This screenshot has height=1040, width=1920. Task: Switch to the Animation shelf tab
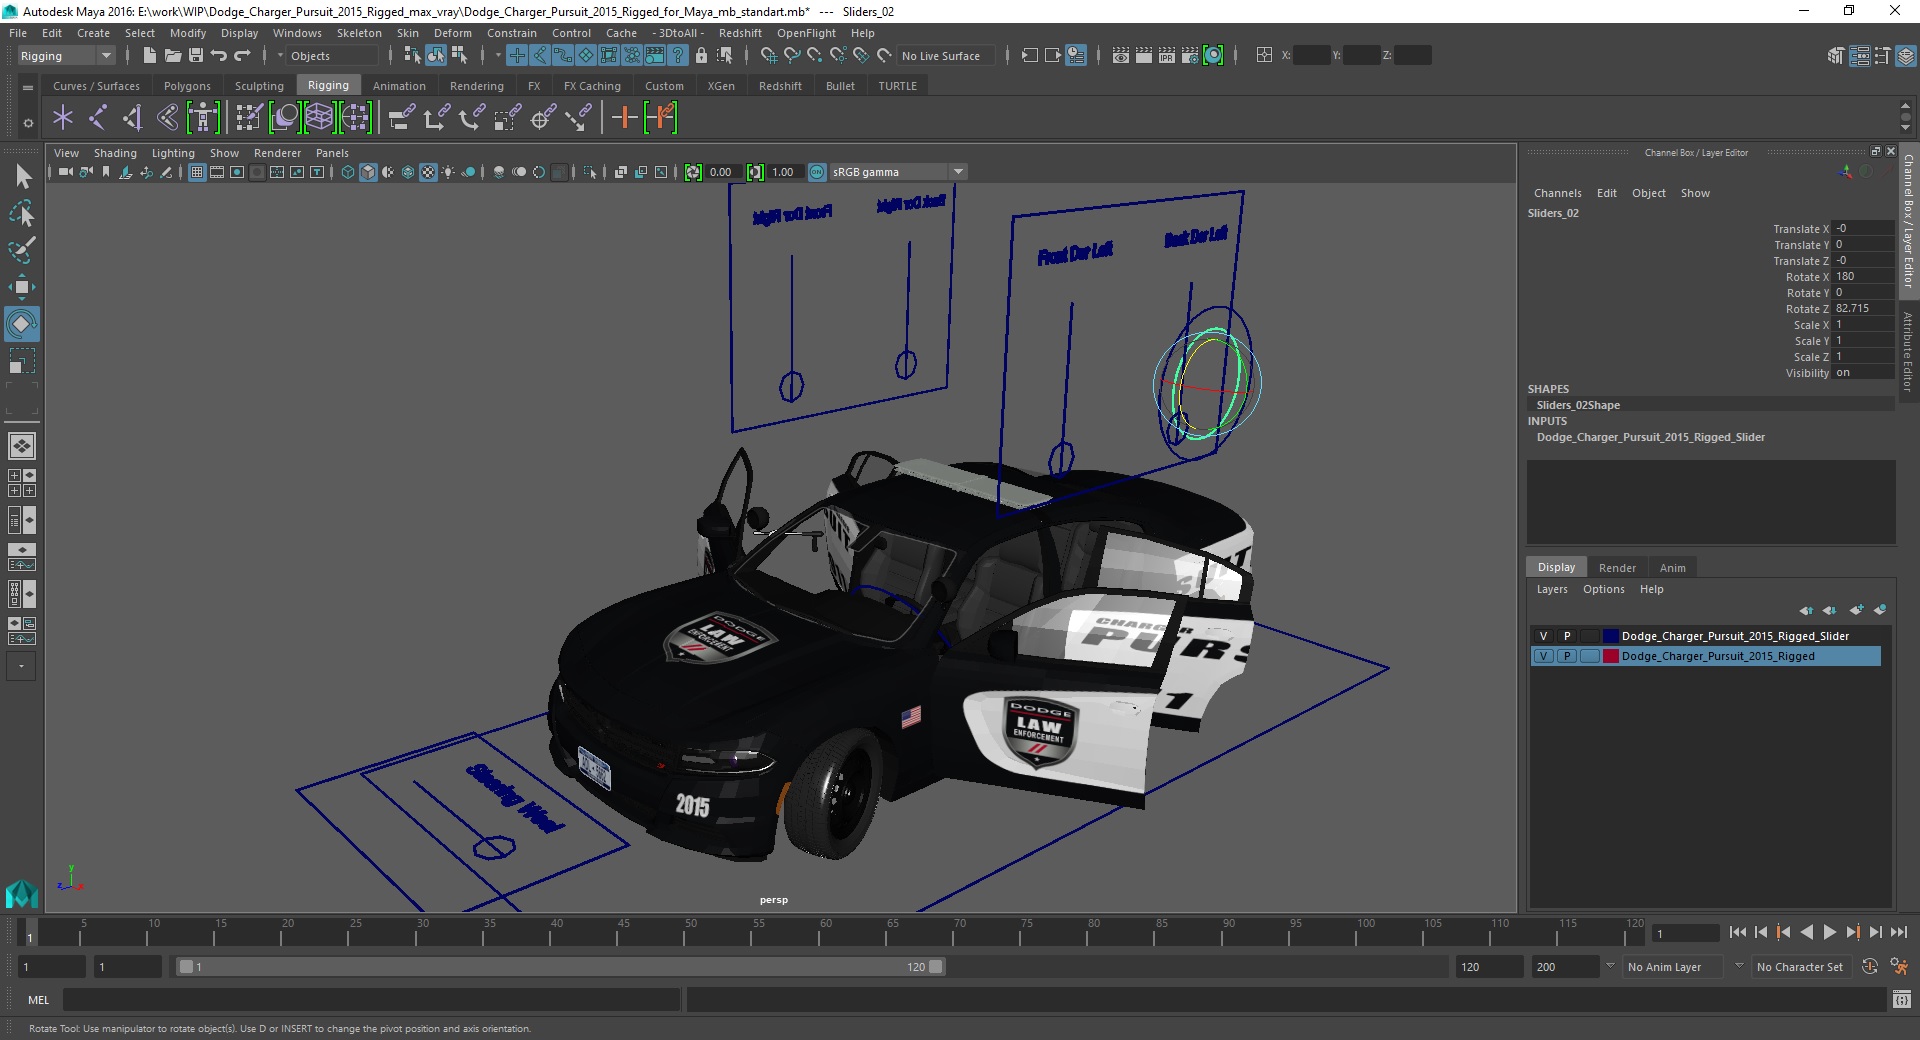tap(399, 86)
